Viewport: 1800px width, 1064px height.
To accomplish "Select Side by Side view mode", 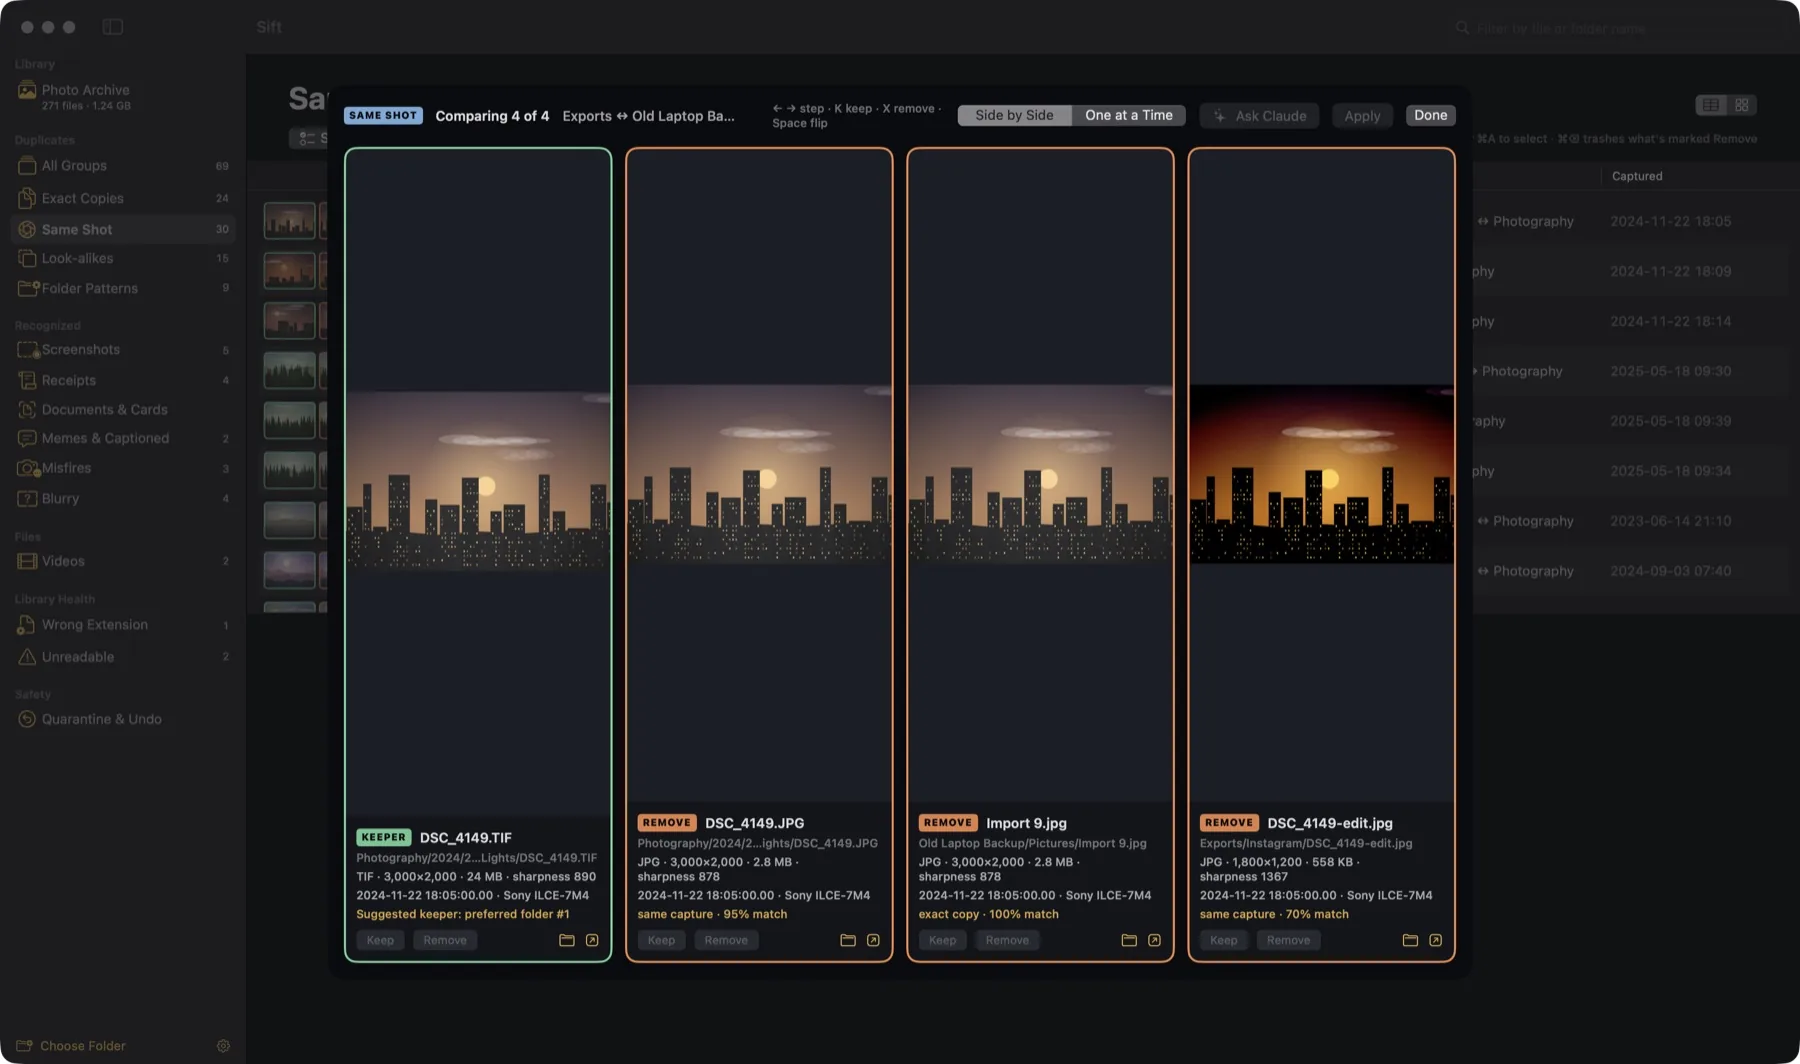I will click(1014, 115).
